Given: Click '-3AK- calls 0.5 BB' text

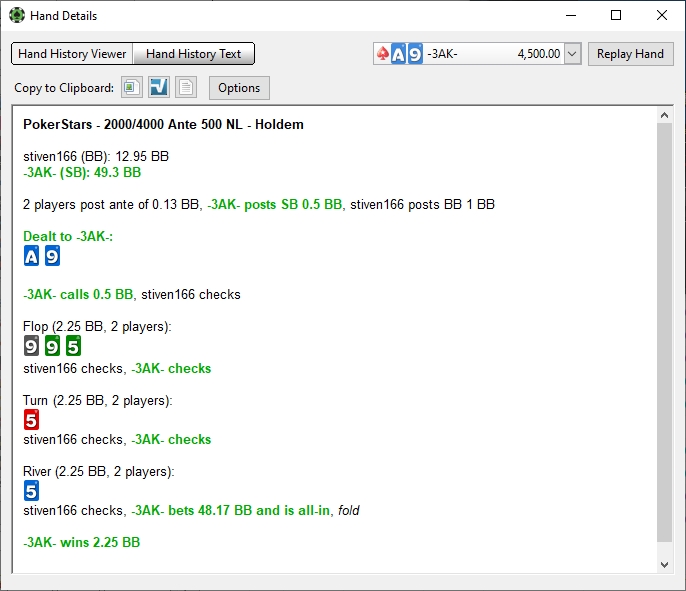Looking at the screenshot, I should pyautogui.click(x=78, y=294).
